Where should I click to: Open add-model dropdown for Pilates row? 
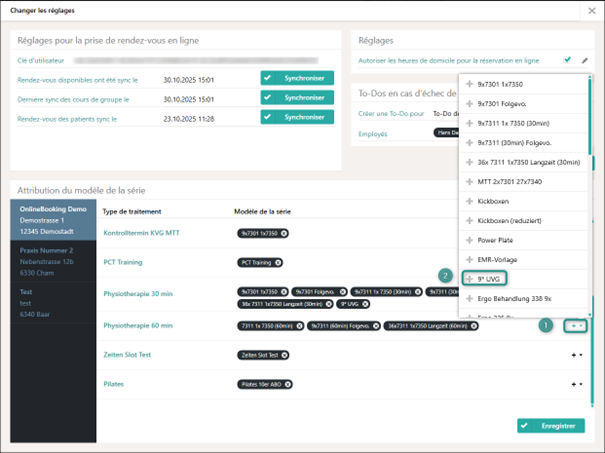[x=576, y=384]
